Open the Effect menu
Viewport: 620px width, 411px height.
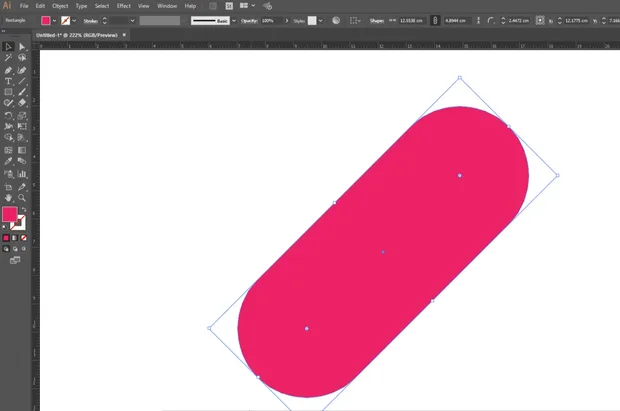(x=123, y=6)
